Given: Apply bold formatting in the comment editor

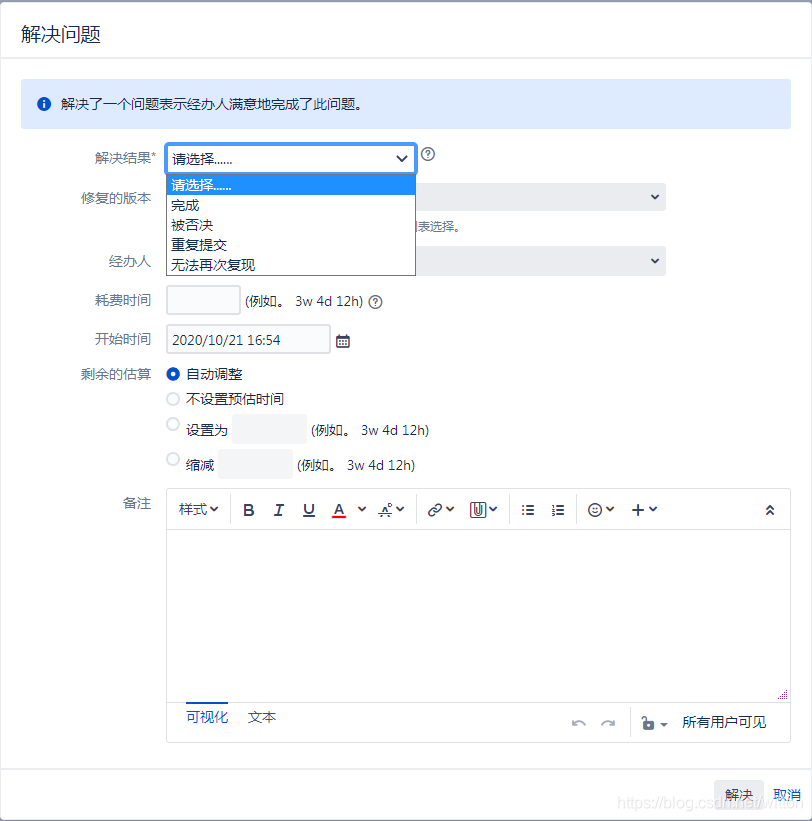Looking at the screenshot, I should click(x=248, y=509).
